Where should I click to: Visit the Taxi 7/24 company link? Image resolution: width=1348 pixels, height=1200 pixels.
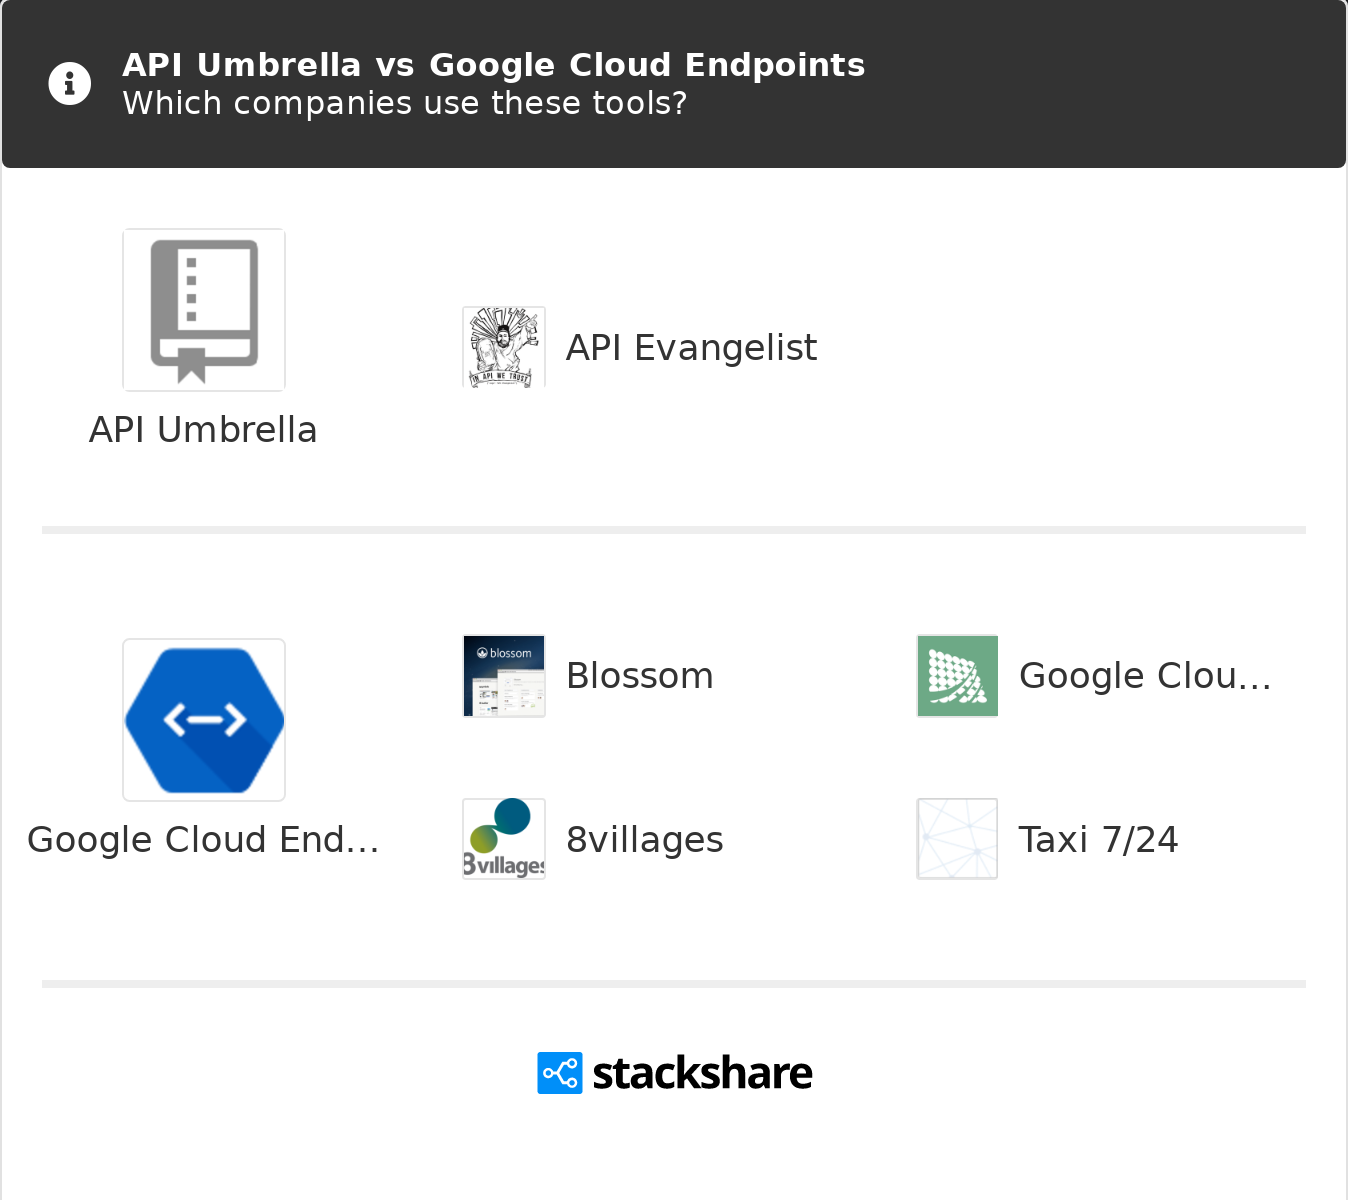click(1098, 840)
